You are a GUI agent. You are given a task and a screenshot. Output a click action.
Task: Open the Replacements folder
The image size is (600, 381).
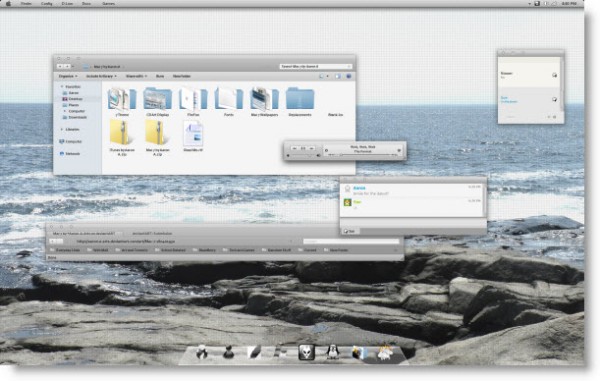(x=300, y=101)
